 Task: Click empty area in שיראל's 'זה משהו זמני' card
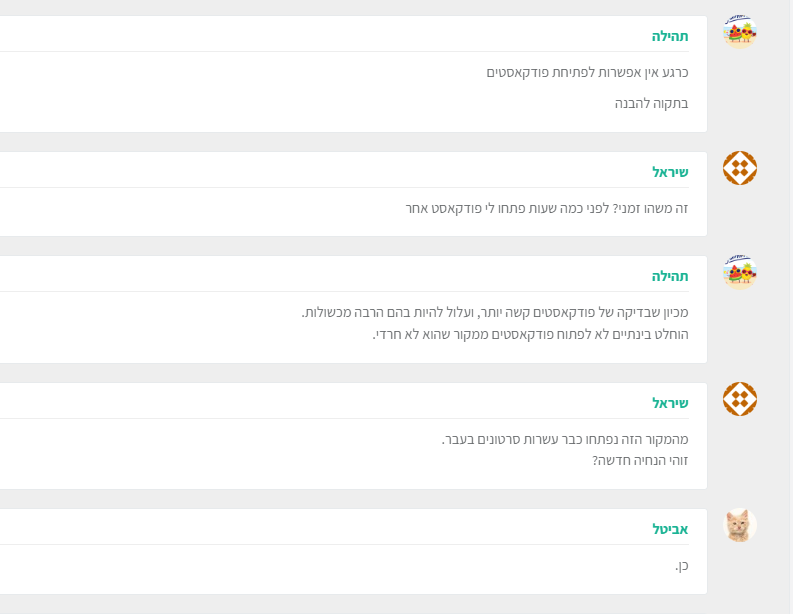(200, 208)
